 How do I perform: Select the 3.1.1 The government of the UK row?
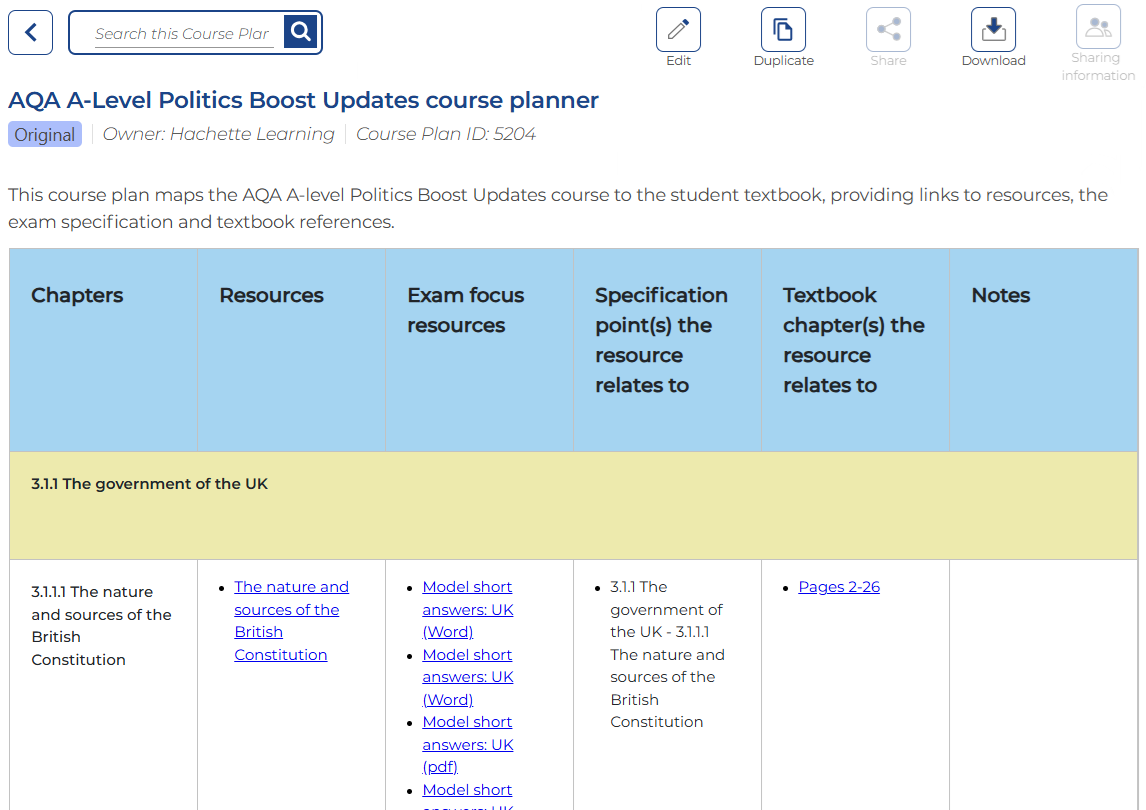coord(150,484)
